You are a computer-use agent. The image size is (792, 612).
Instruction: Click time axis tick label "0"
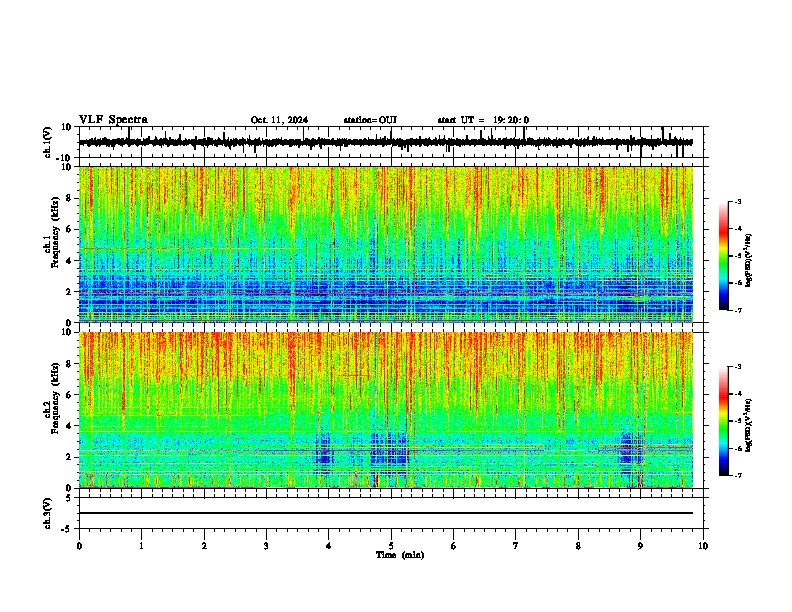[79, 546]
